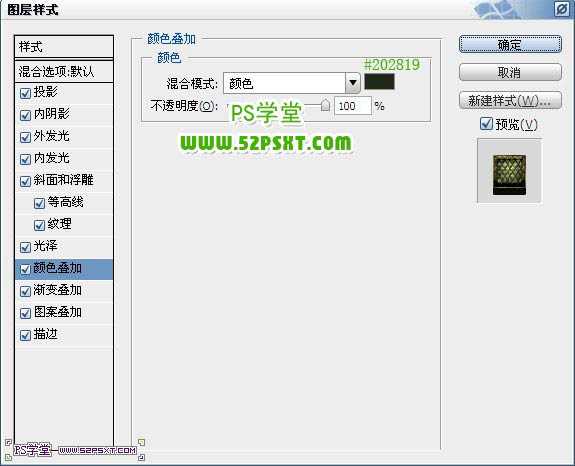Select 内发光 in the styles list
The image size is (575, 466).
point(51,158)
